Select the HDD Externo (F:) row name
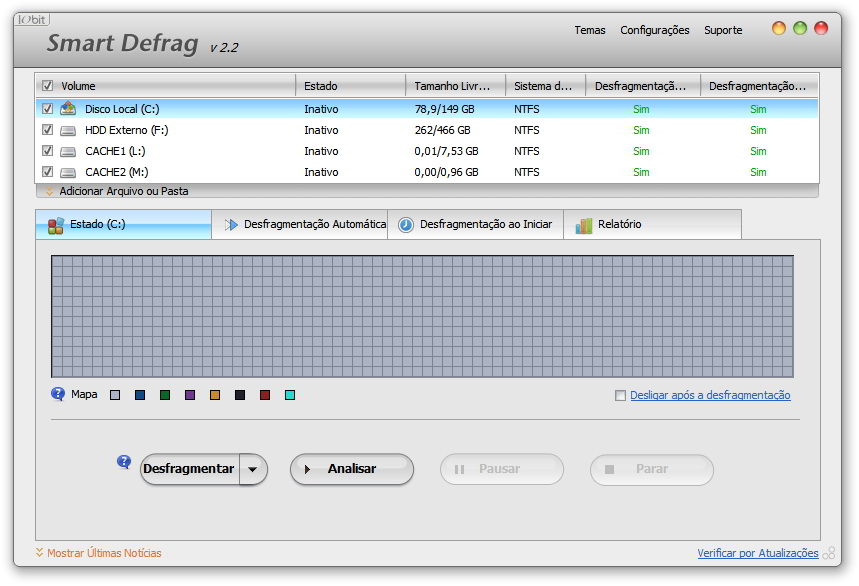The width and height of the screenshot is (859, 586). coord(127,130)
